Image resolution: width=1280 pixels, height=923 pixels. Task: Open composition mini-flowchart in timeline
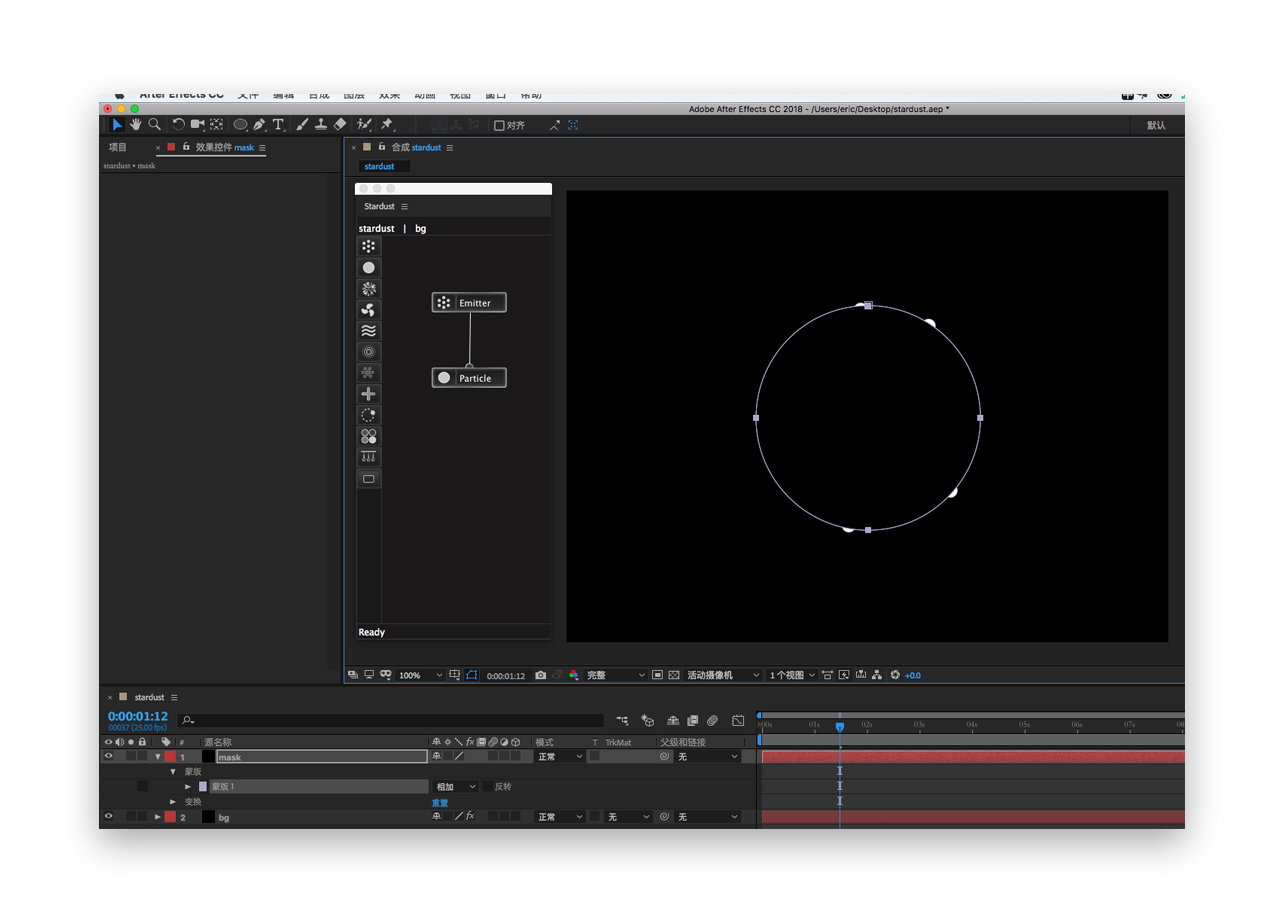coord(623,720)
